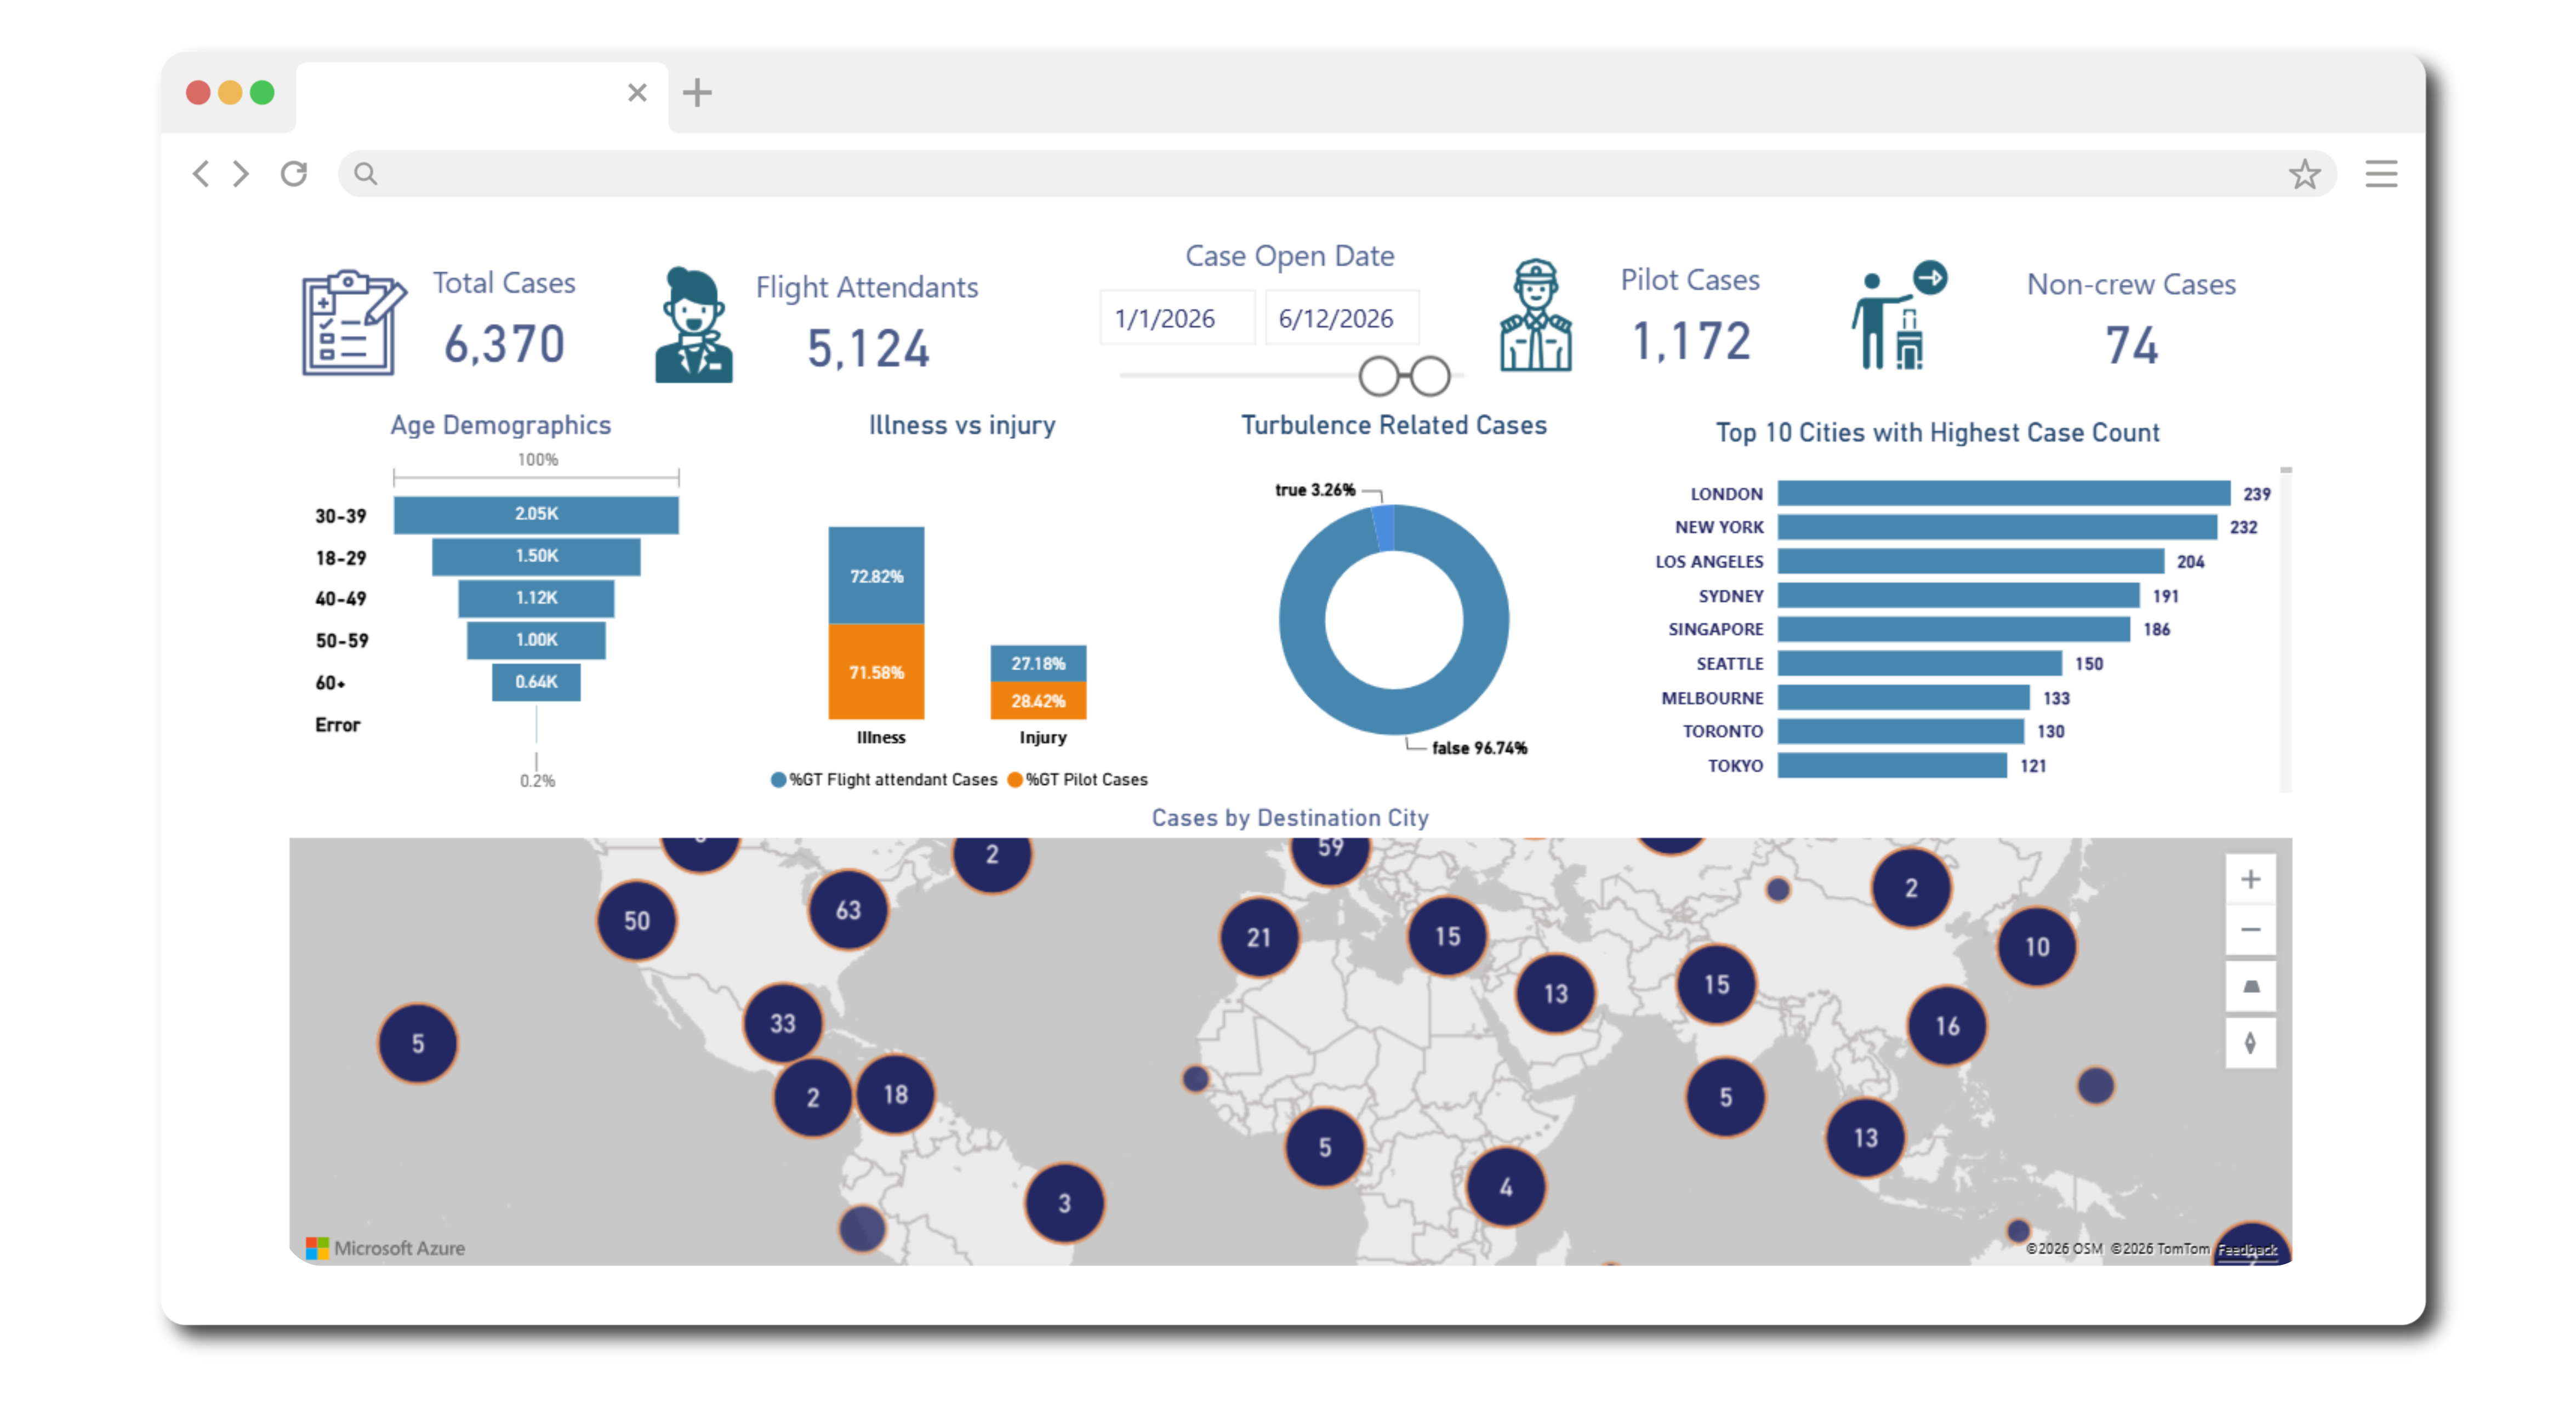Click the map cluster labeled 50
The height and width of the screenshot is (1403, 2576).
(x=637, y=921)
